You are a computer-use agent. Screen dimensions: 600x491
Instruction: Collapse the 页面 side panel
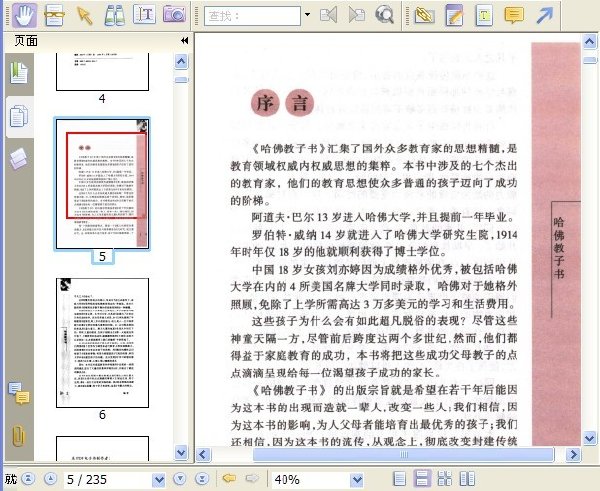(184, 41)
